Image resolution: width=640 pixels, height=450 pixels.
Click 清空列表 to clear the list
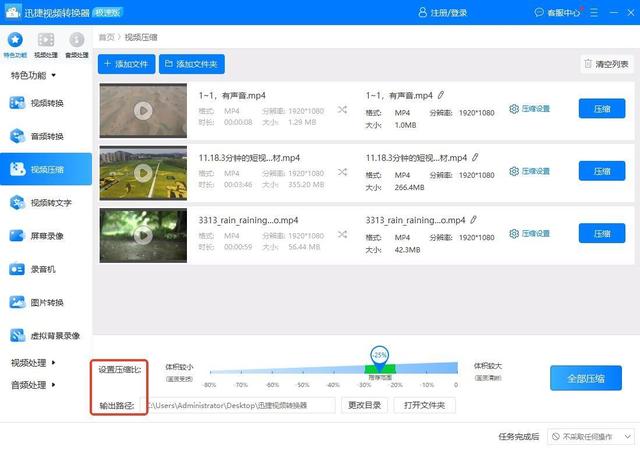[x=607, y=64]
